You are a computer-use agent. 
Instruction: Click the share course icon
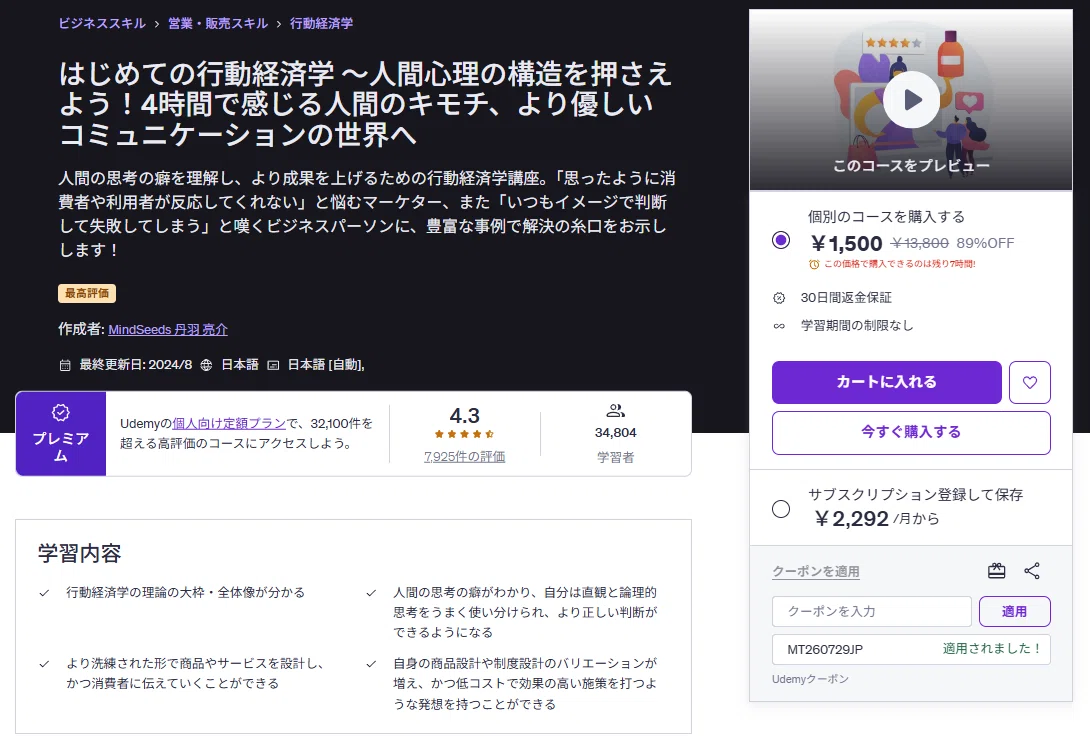coord(1032,571)
